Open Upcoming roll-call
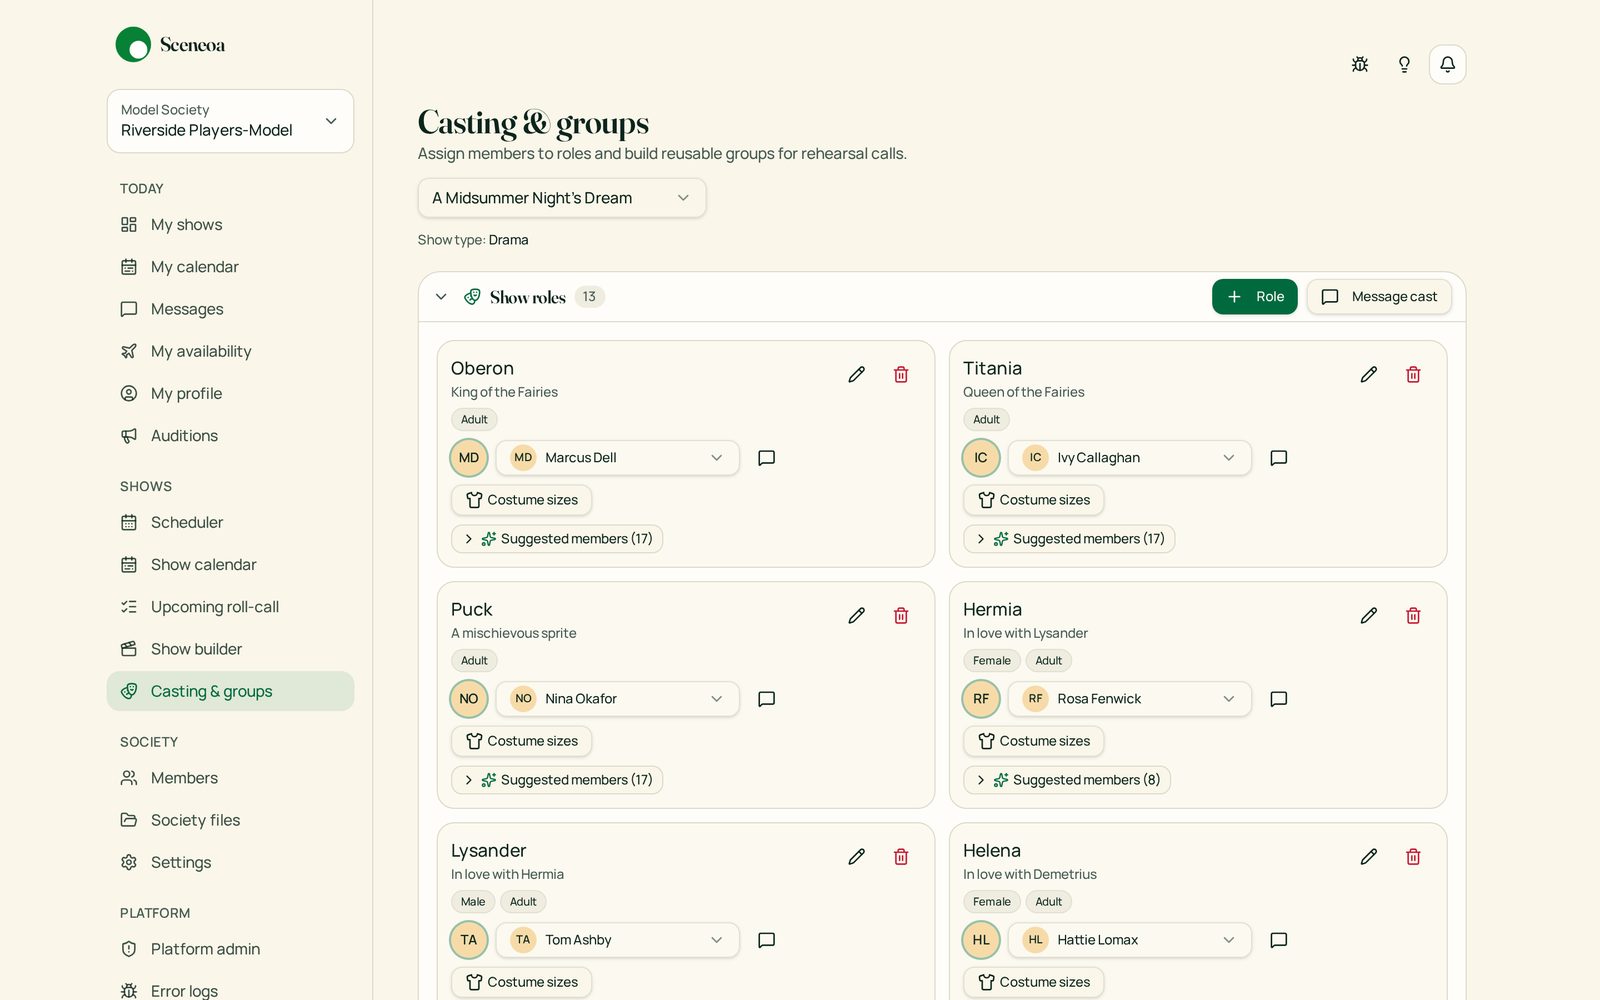The image size is (1600, 1000). point(230,607)
